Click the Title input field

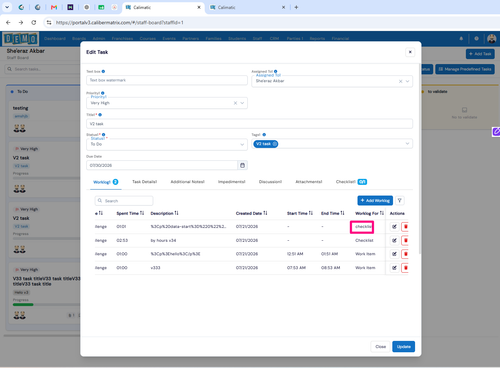coord(249,124)
